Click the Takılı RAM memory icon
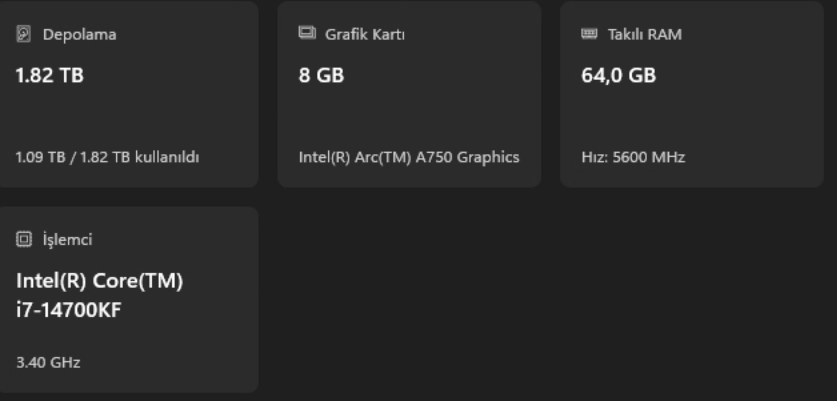This screenshot has width=837, height=401. tap(589, 34)
